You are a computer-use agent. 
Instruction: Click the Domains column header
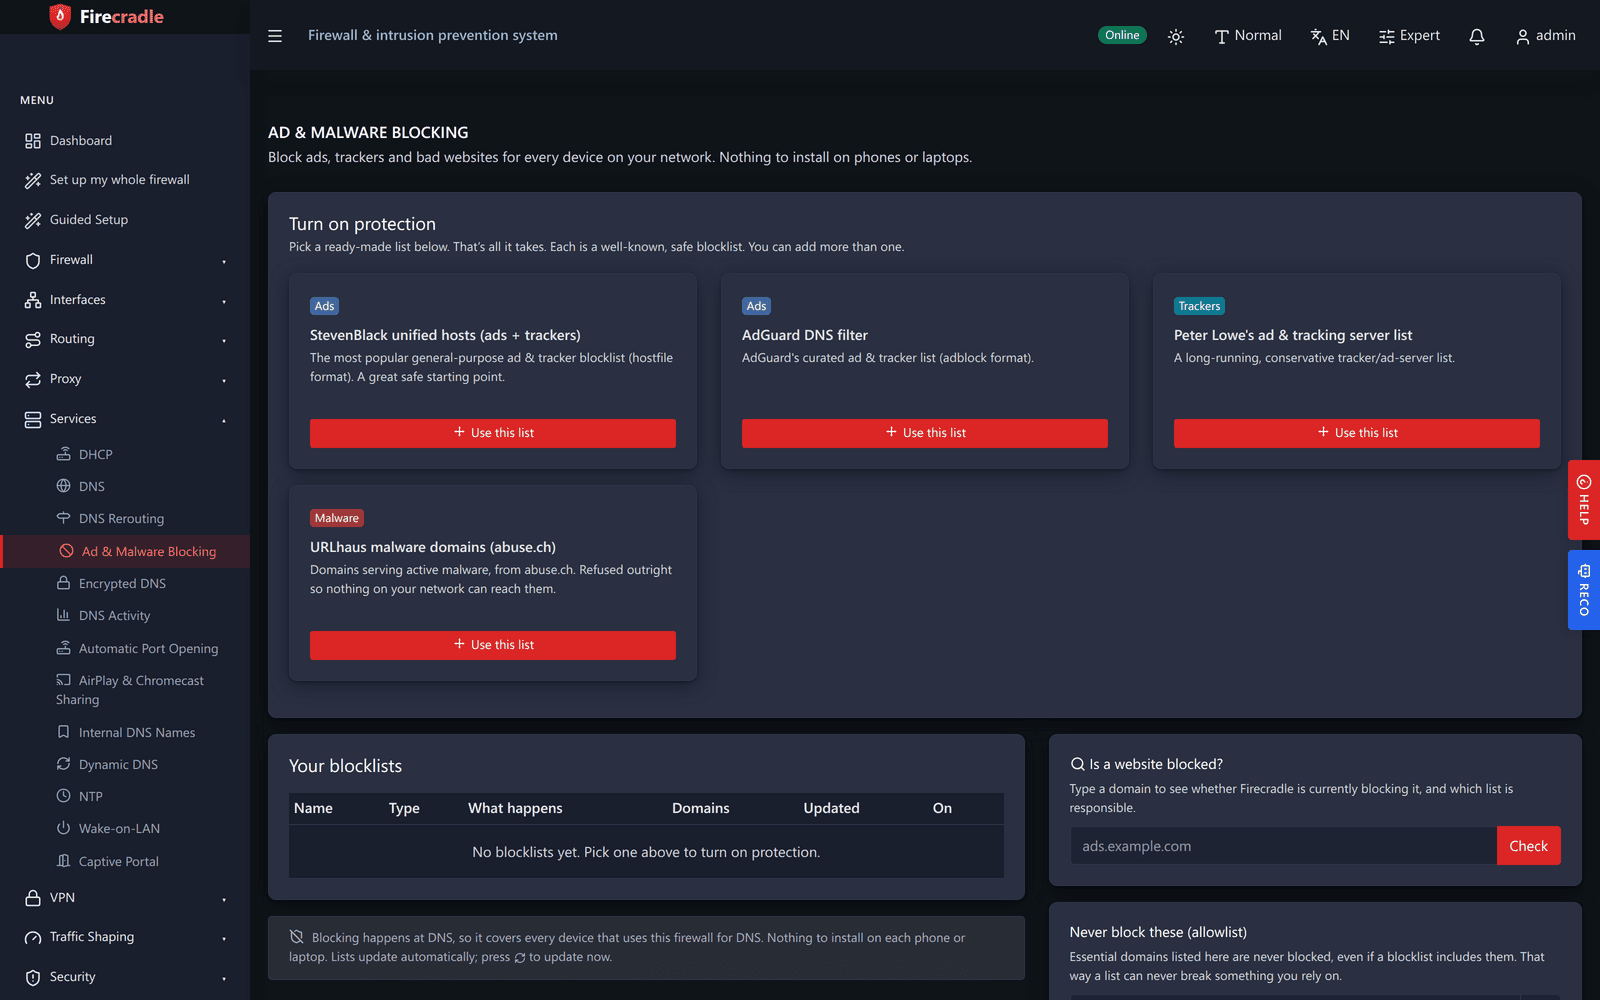(x=700, y=808)
